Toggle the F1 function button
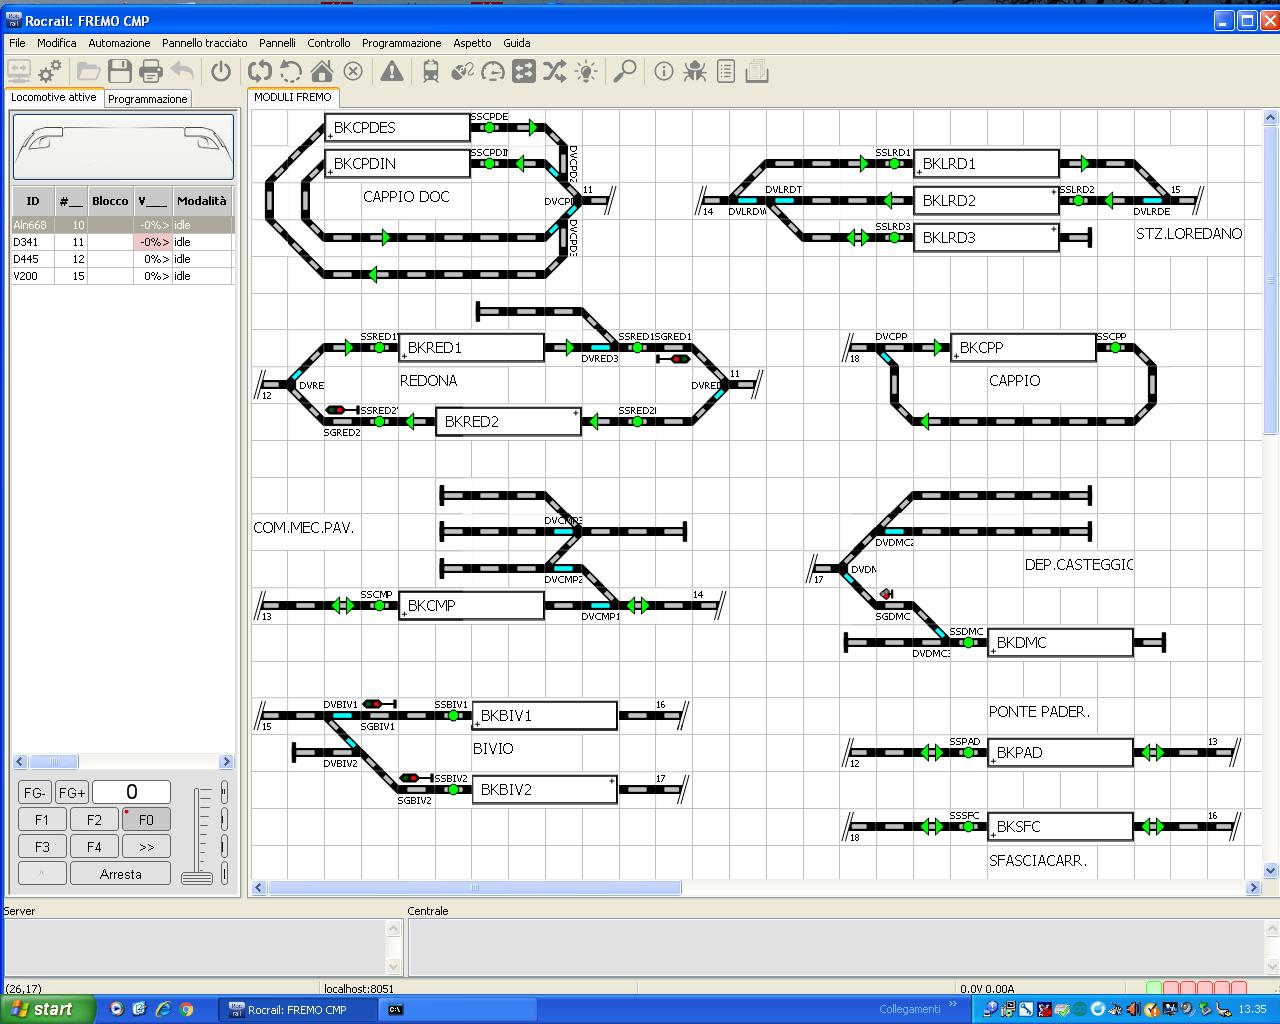Image resolution: width=1280 pixels, height=1024 pixels. 42,819
